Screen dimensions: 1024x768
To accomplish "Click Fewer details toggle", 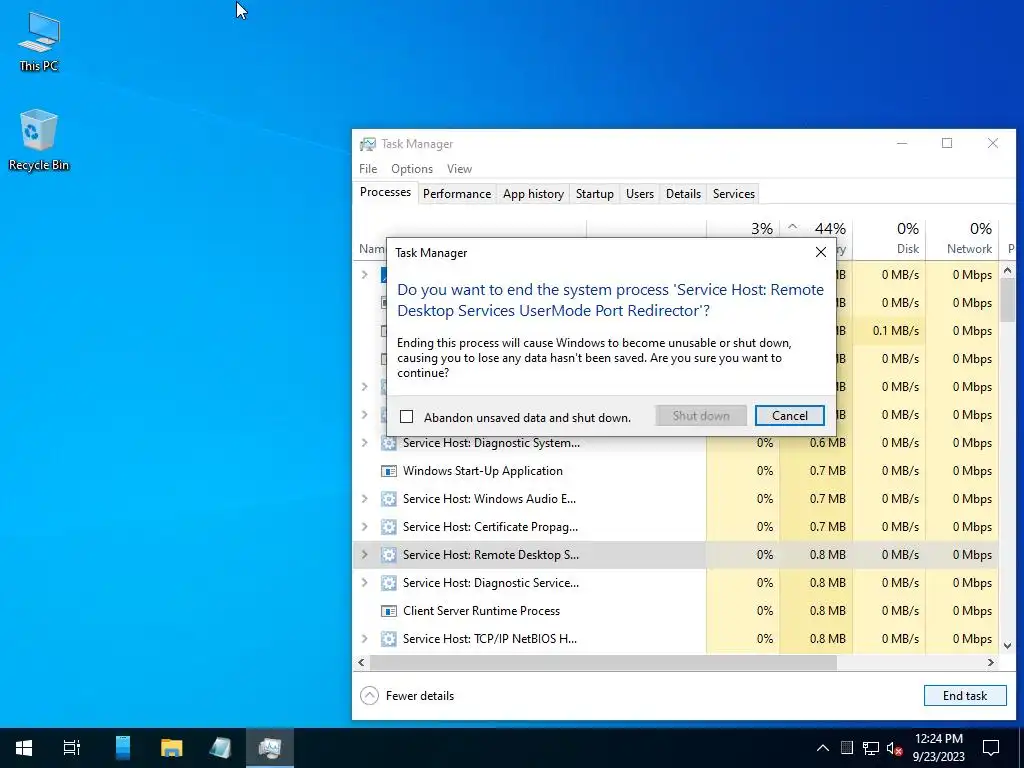I will click(x=407, y=696).
